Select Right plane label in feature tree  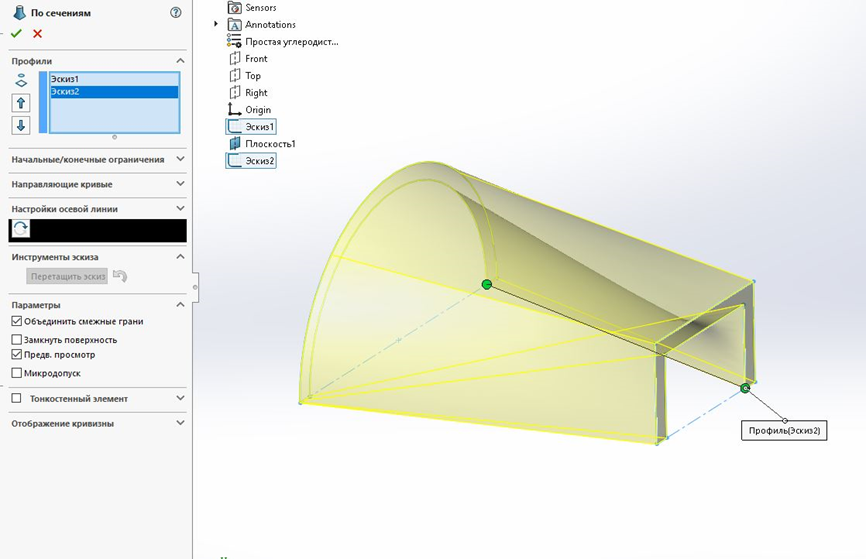pyautogui.click(x=256, y=93)
